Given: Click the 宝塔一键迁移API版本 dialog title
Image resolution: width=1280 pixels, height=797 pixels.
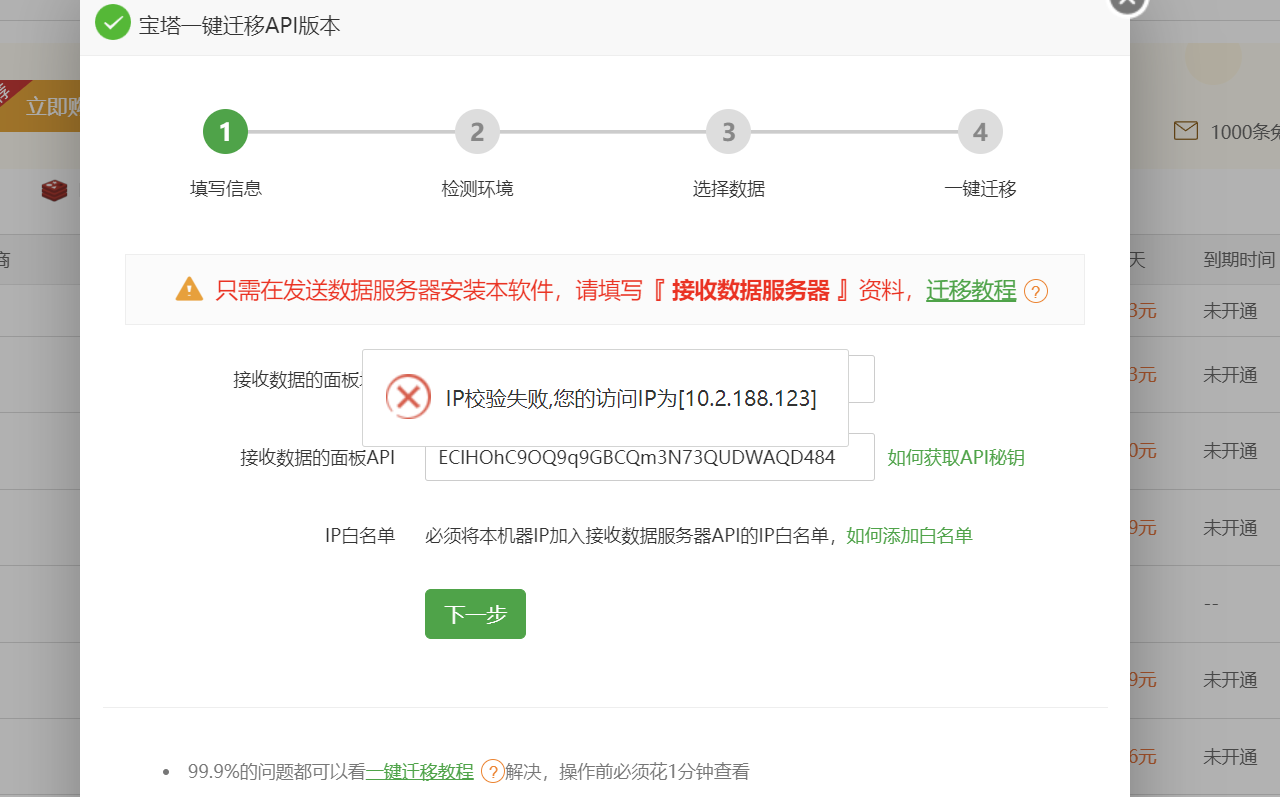Looking at the screenshot, I should point(240,26).
